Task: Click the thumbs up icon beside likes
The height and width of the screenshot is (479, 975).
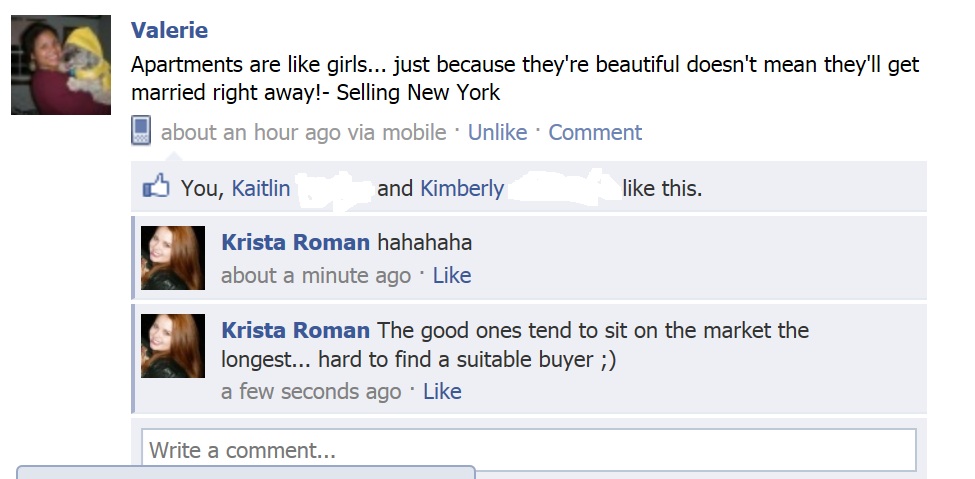Action: coord(156,187)
